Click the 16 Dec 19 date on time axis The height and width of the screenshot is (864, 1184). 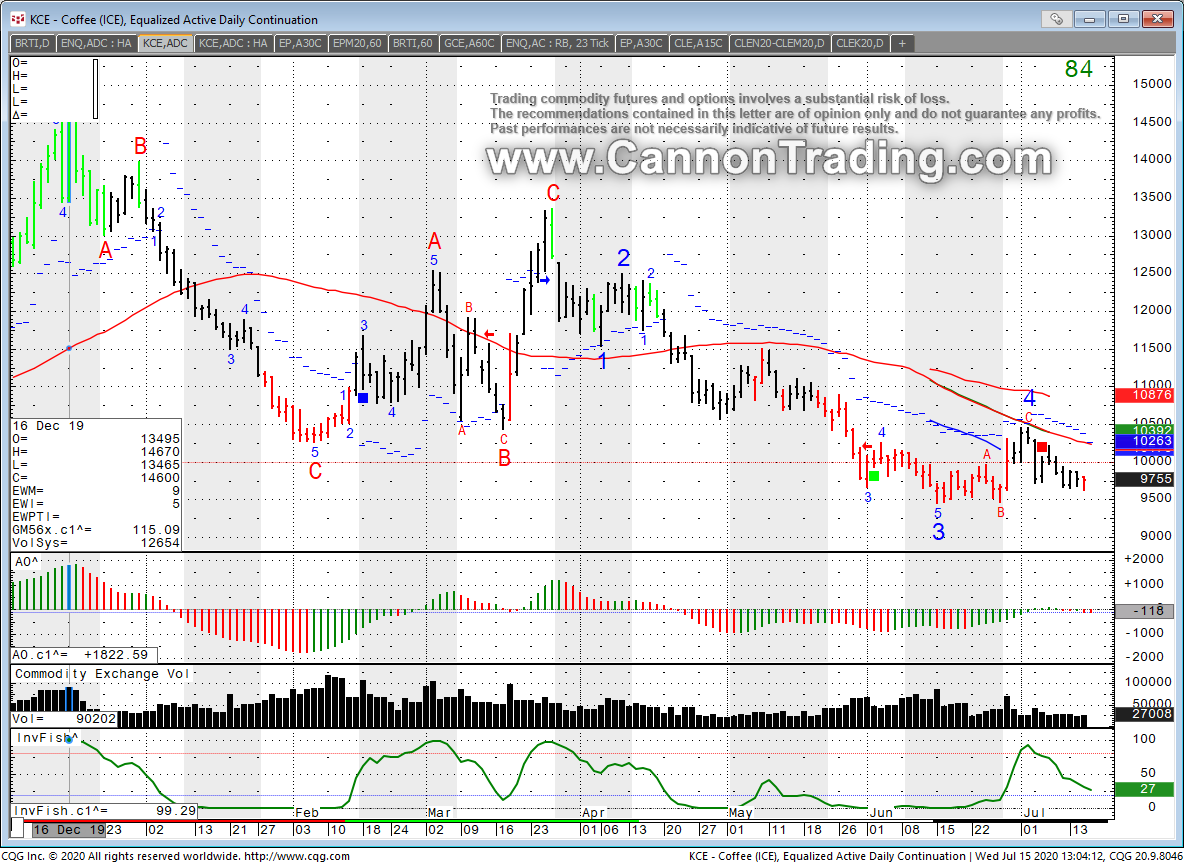click(68, 830)
